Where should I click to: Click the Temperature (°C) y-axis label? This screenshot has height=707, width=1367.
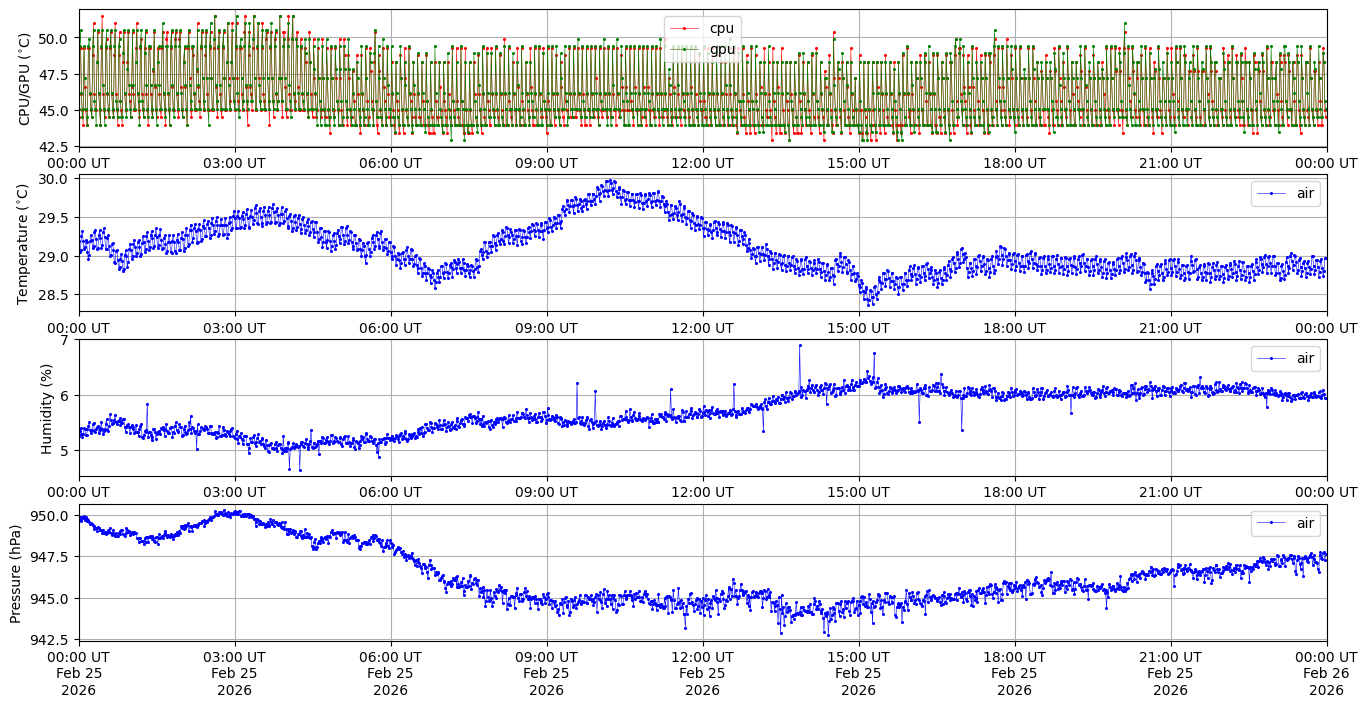25,243
